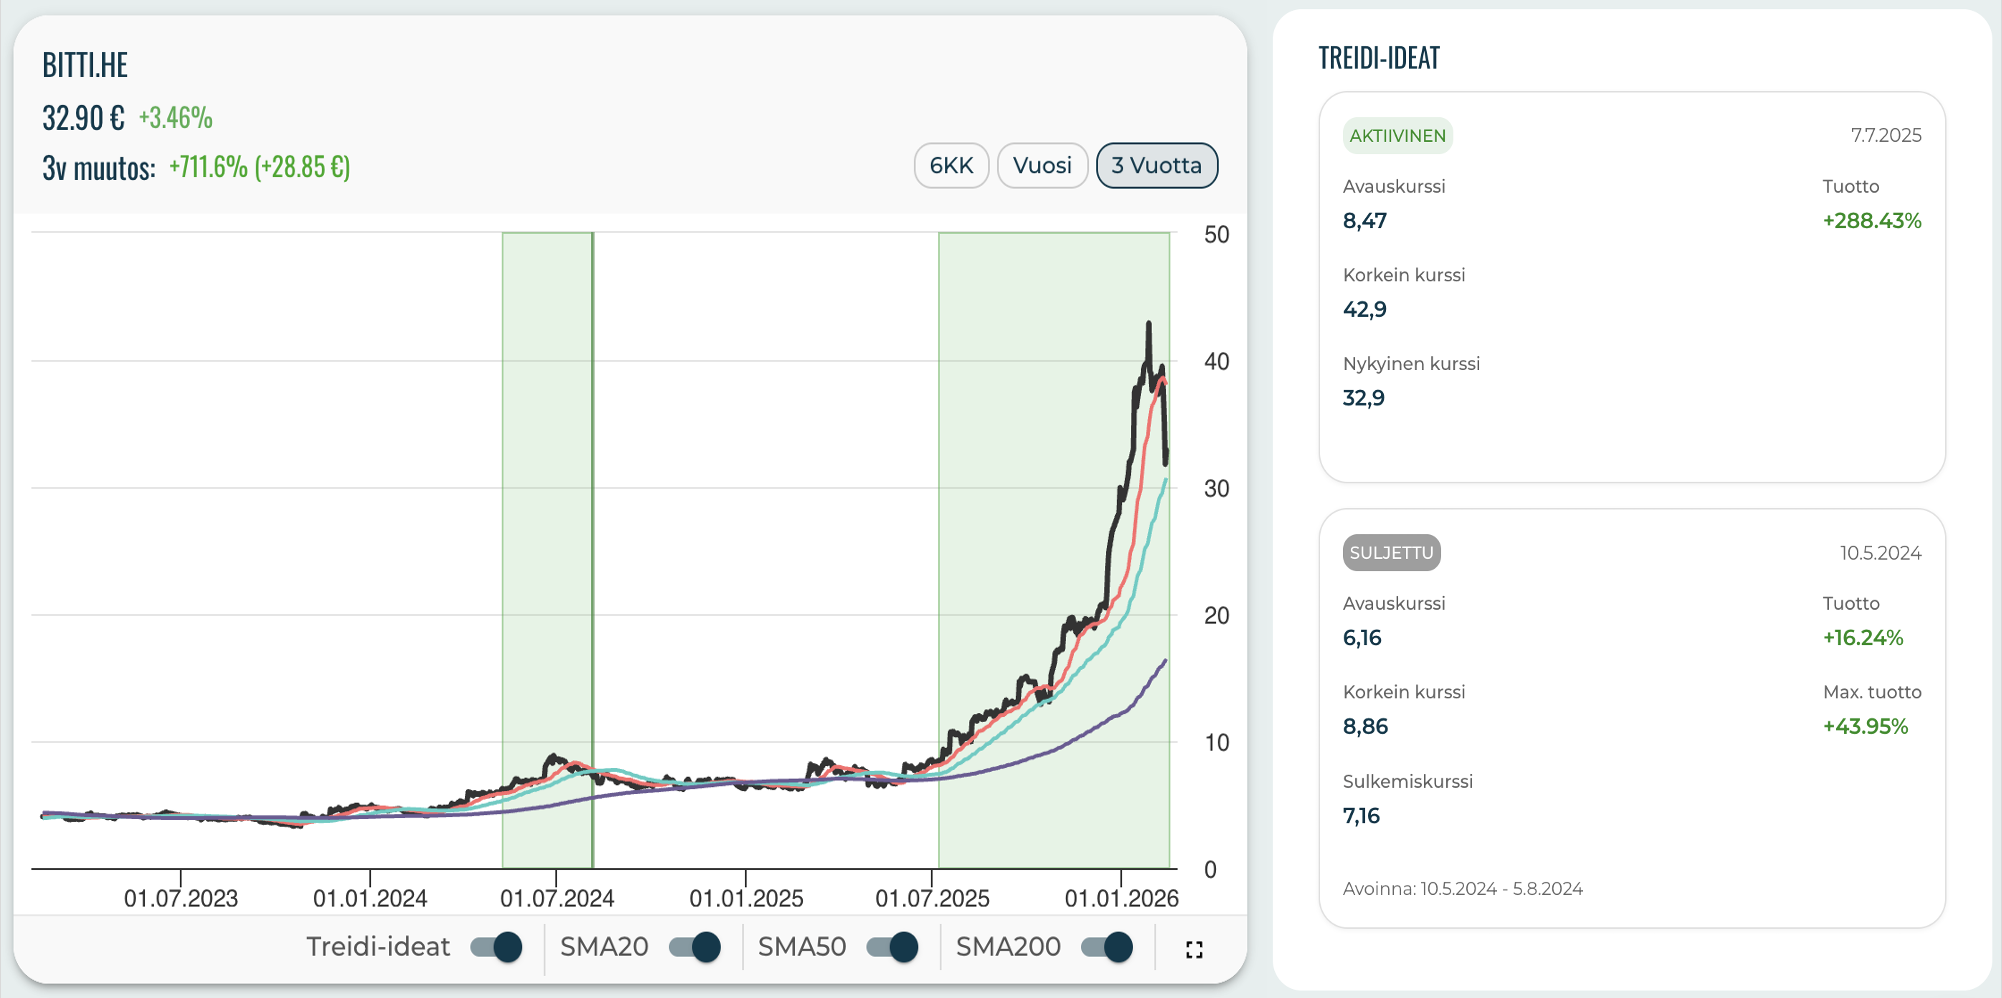Click the SULJETTU status badge
Viewport: 2002px width, 998px height.
1391,553
